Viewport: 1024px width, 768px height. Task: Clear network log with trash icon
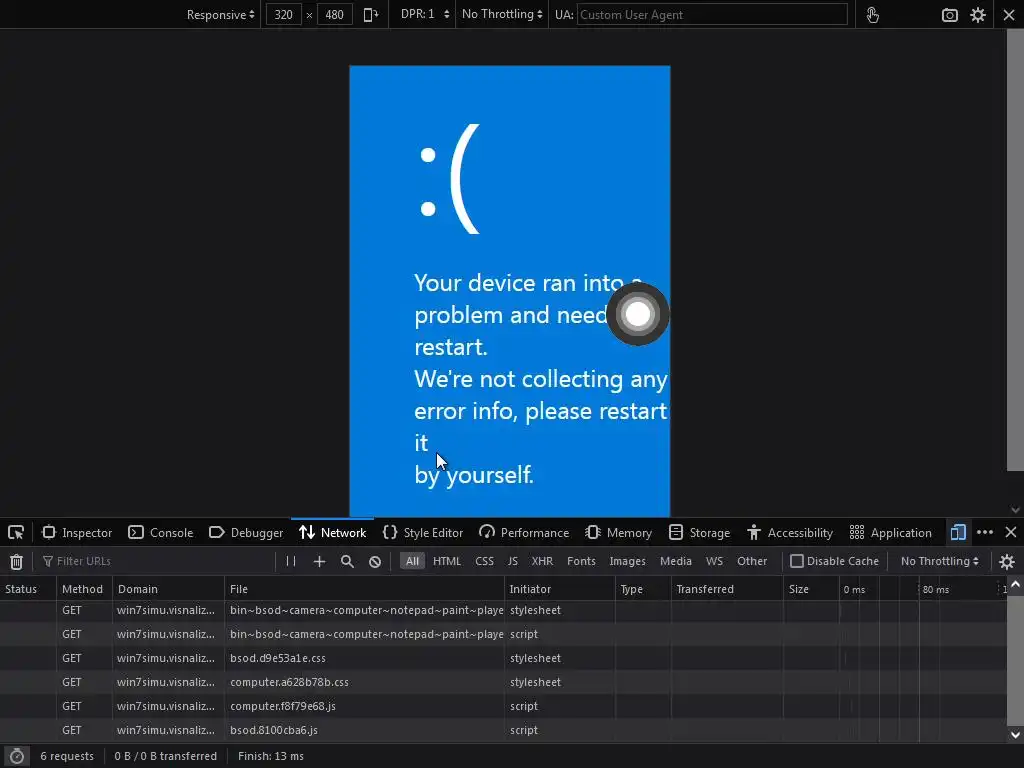16,562
